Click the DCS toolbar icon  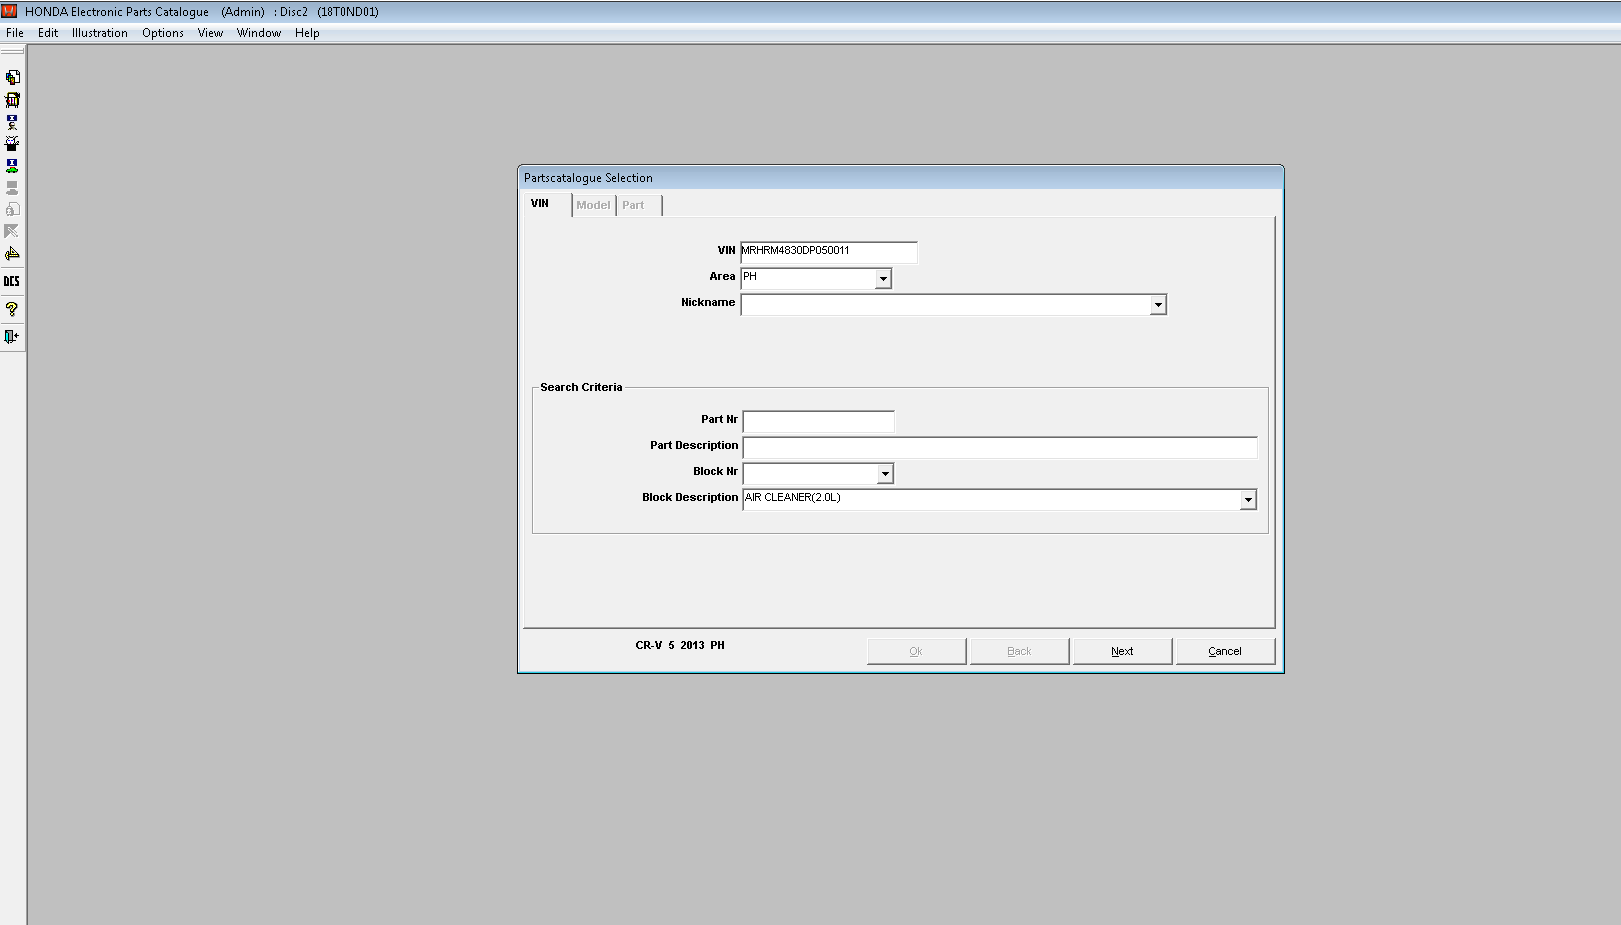[12, 281]
